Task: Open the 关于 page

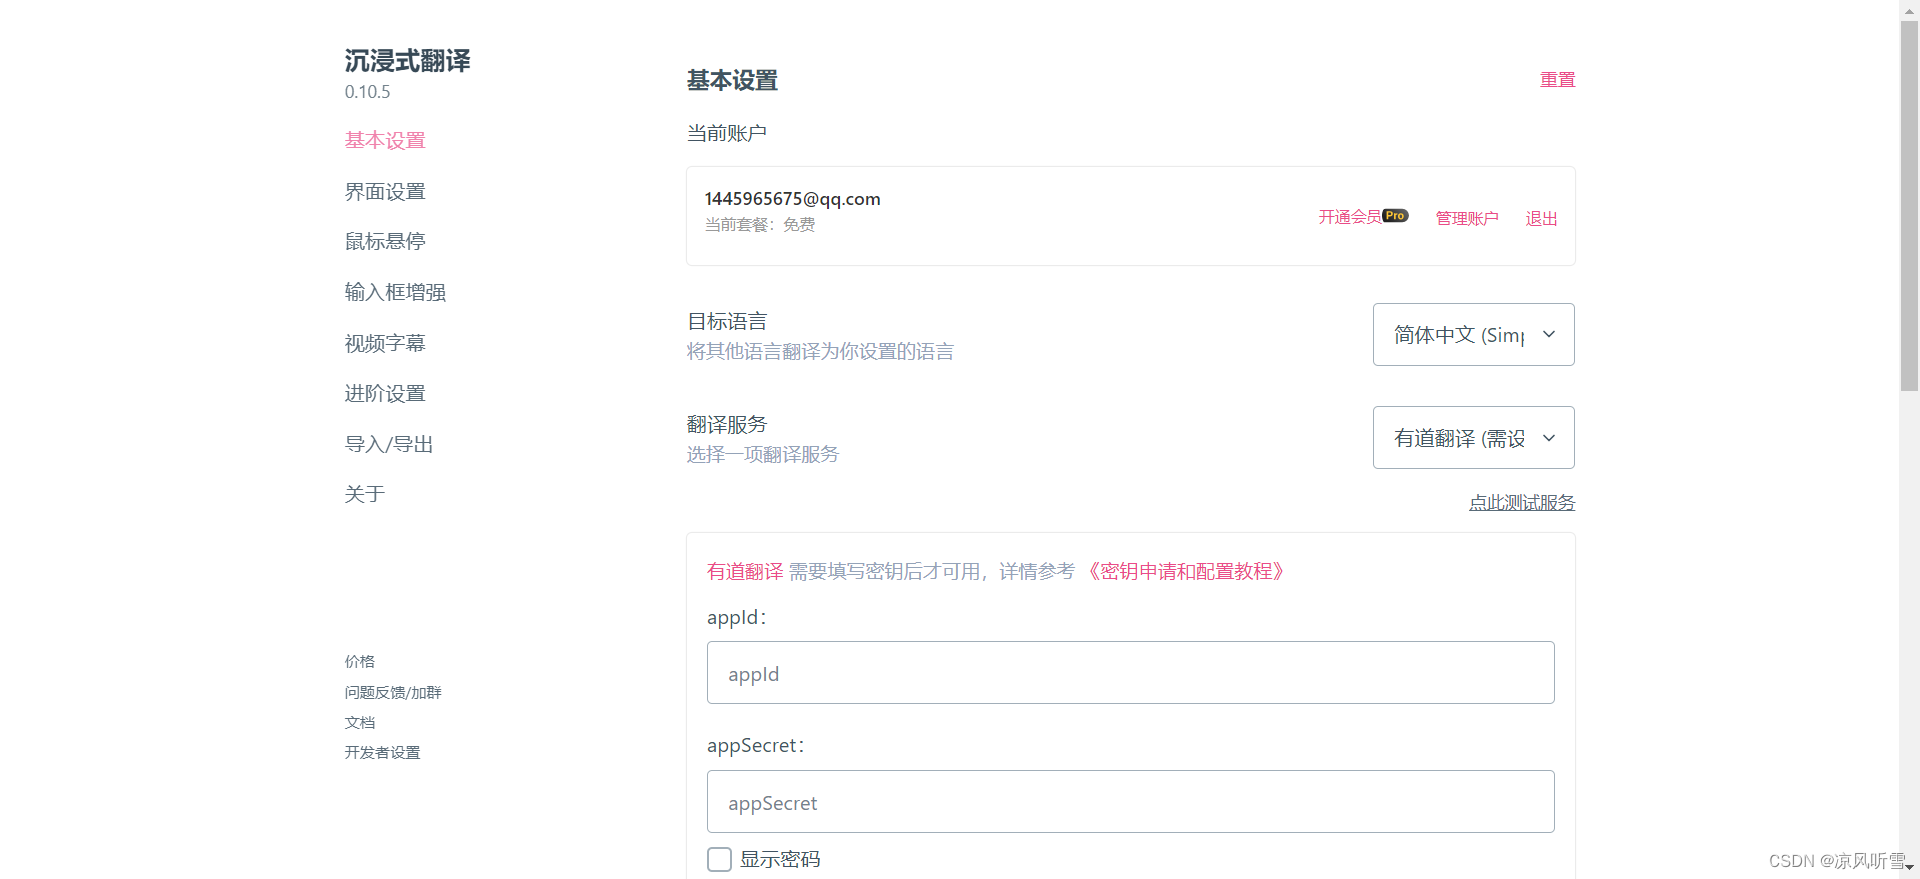Action: (x=365, y=495)
